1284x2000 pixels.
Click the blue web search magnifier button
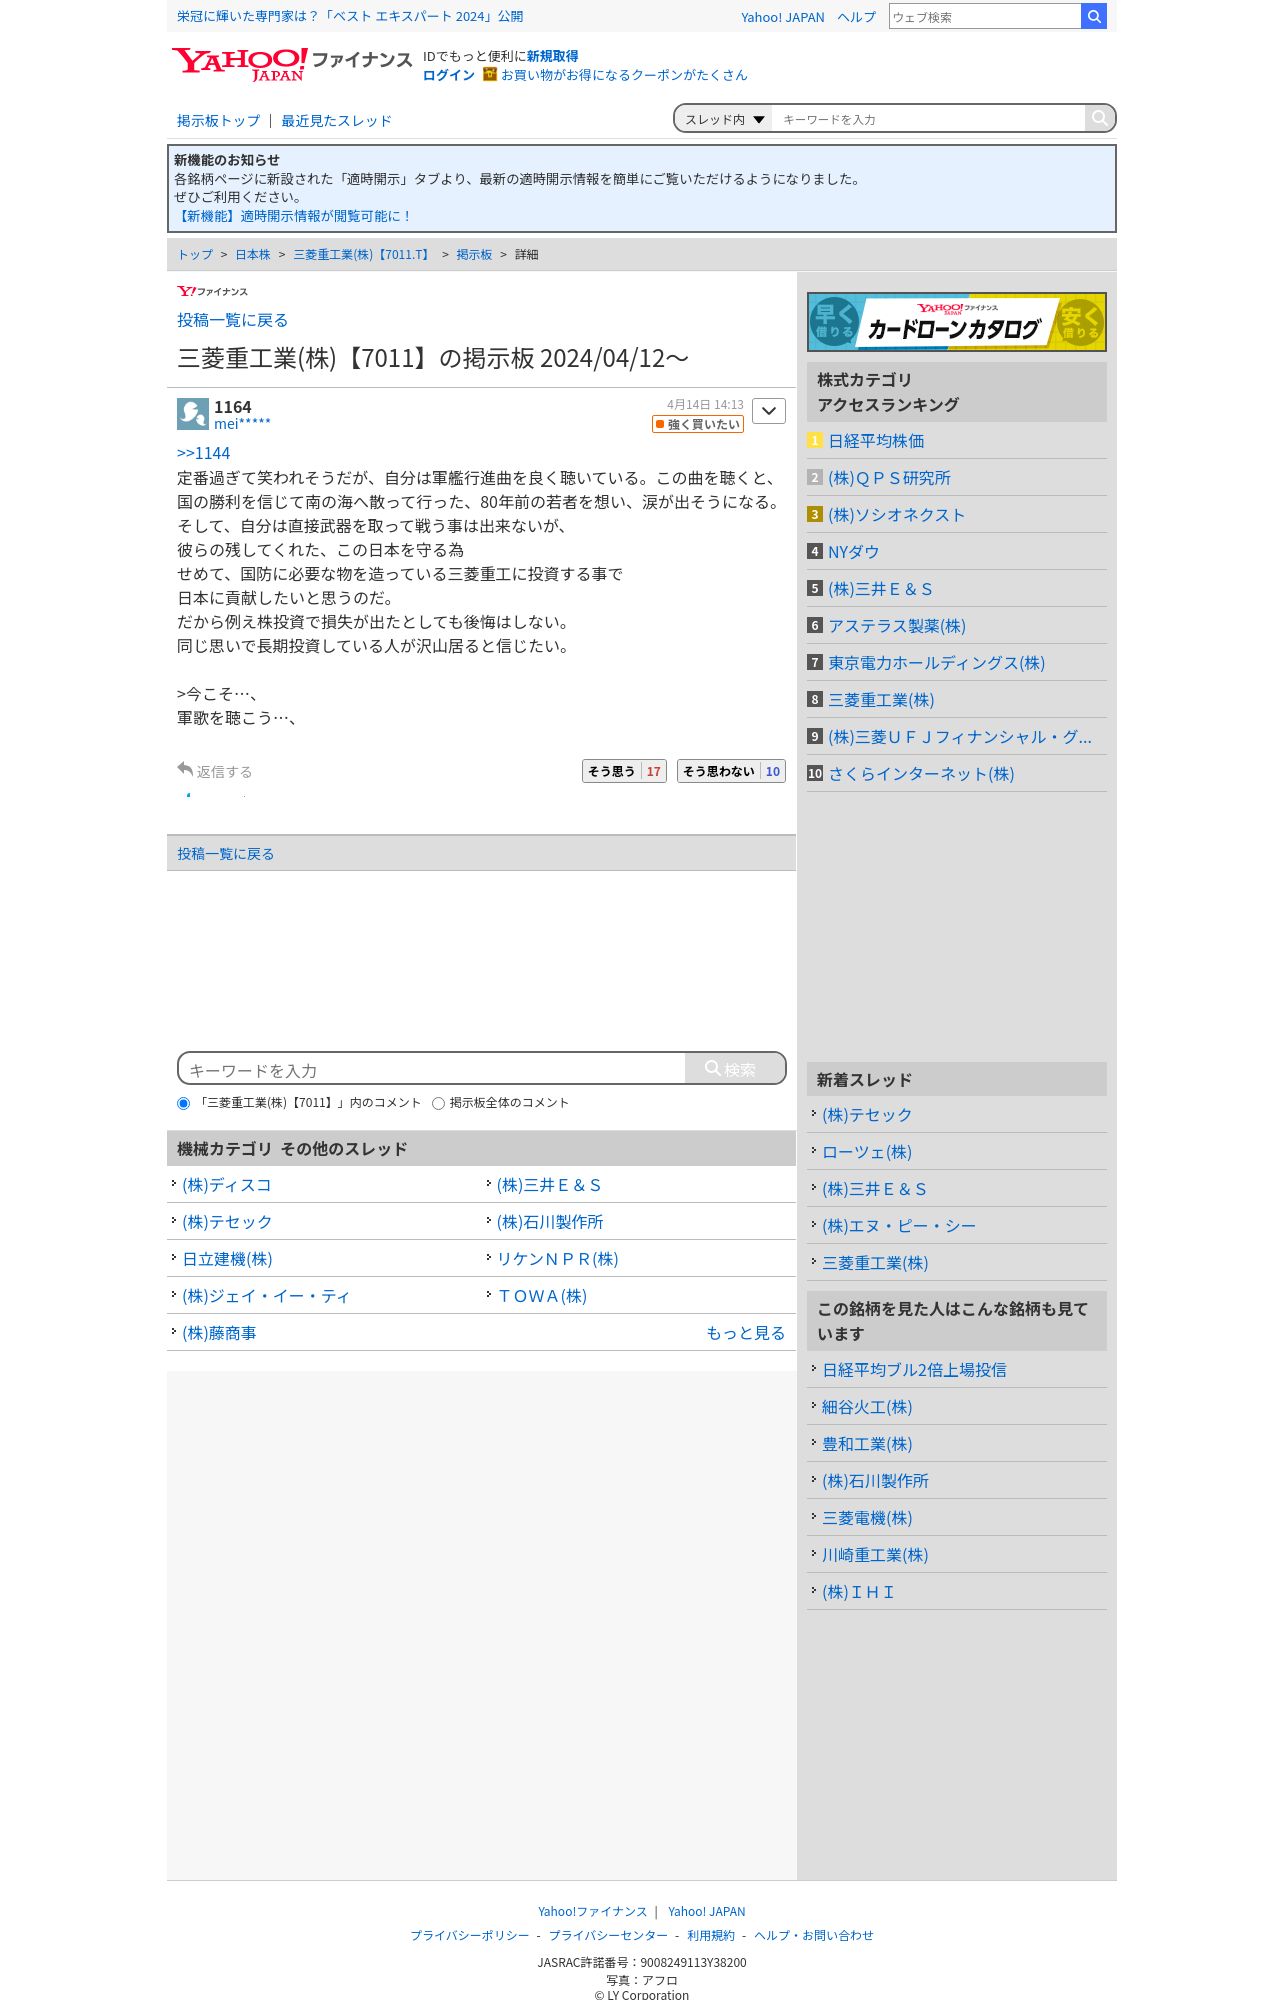[1094, 16]
